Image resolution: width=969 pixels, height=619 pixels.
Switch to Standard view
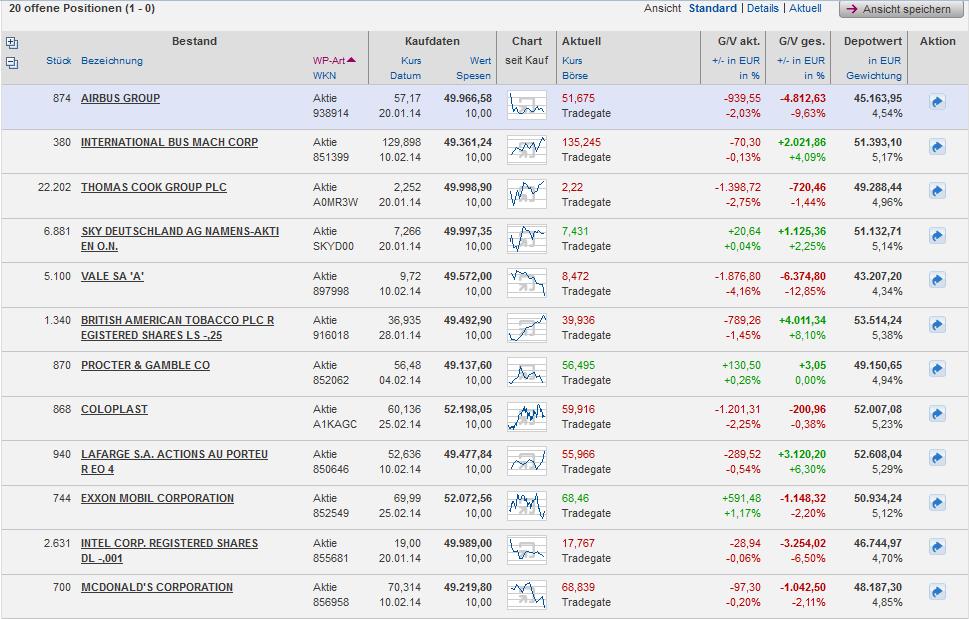pos(713,8)
